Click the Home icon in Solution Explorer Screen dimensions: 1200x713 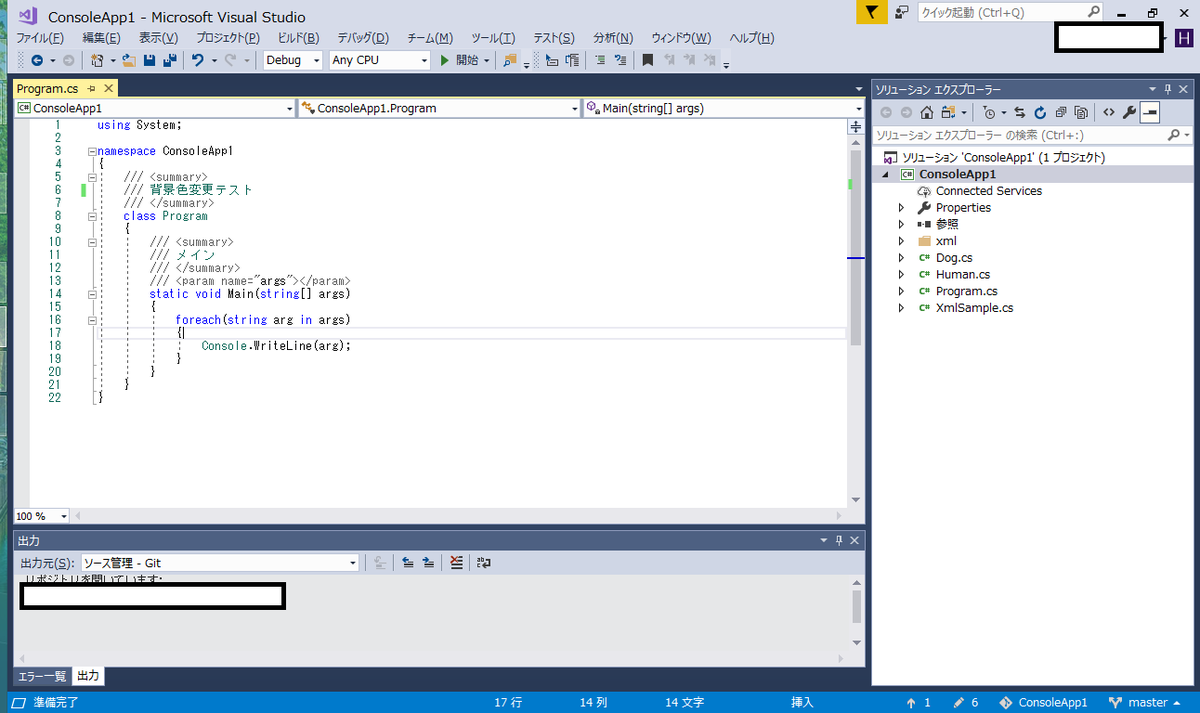point(927,112)
